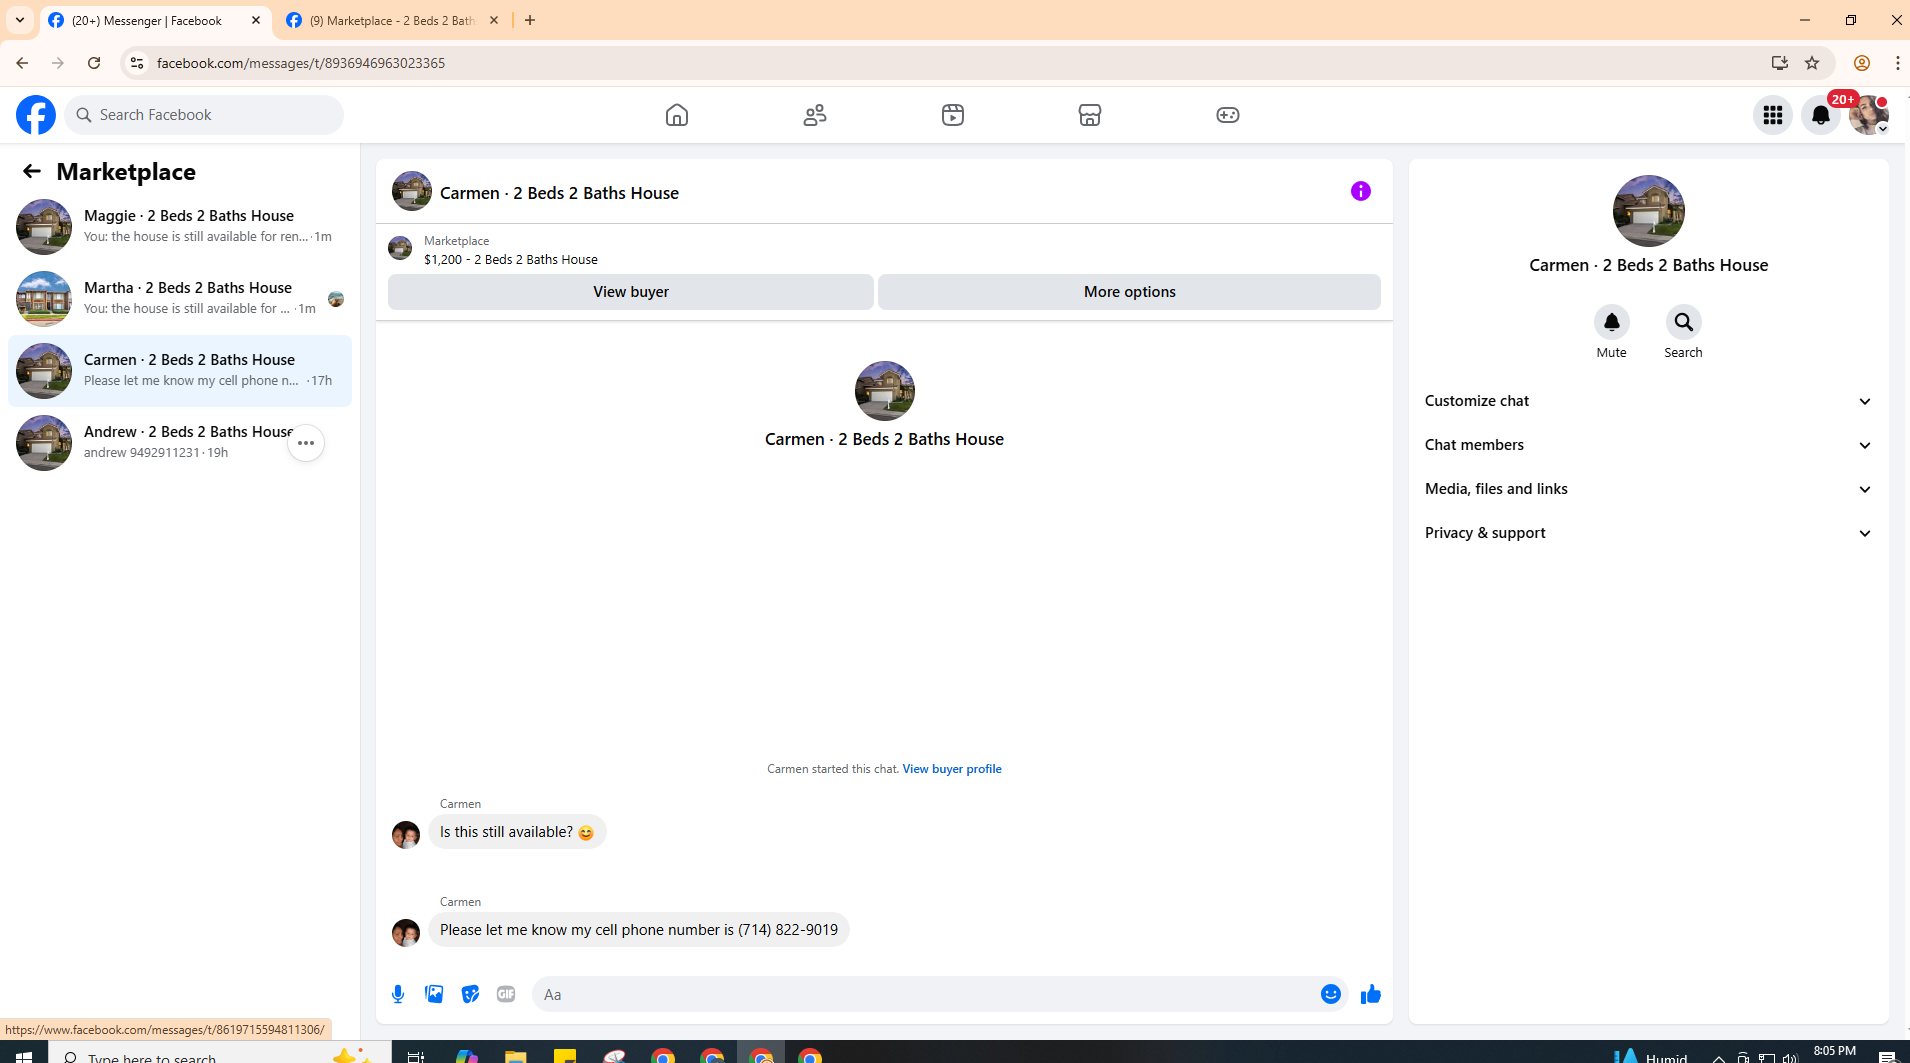Send a thumbs-up like

(x=1371, y=994)
